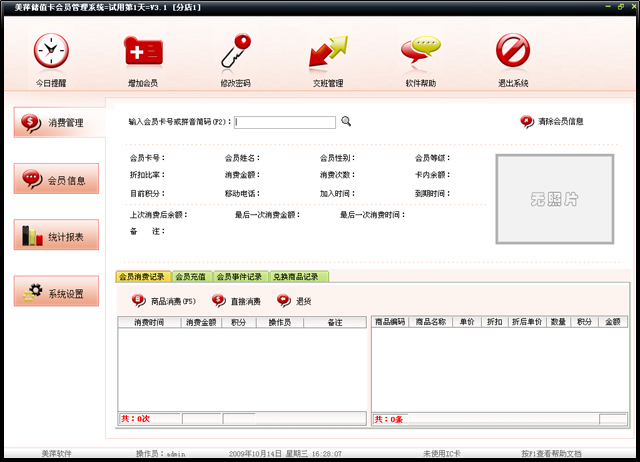Switch to the 会员事件记录 tab
The height and width of the screenshot is (462, 640).
pyautogui.click(x=240, y=276)
